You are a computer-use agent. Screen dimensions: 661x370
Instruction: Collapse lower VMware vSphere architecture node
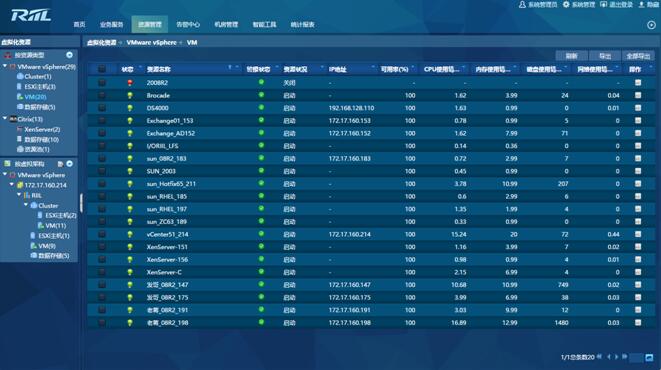coord(5,174)
